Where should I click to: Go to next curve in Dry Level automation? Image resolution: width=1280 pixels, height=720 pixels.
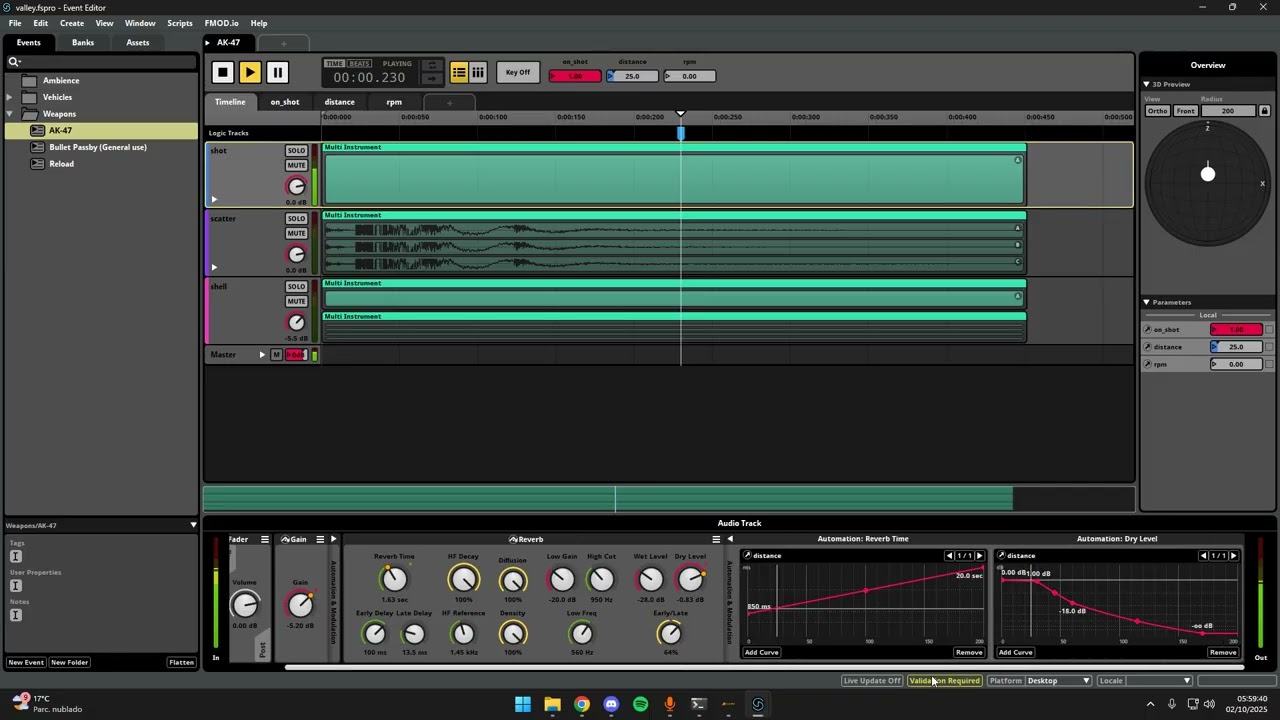(x=1233, y=556)
